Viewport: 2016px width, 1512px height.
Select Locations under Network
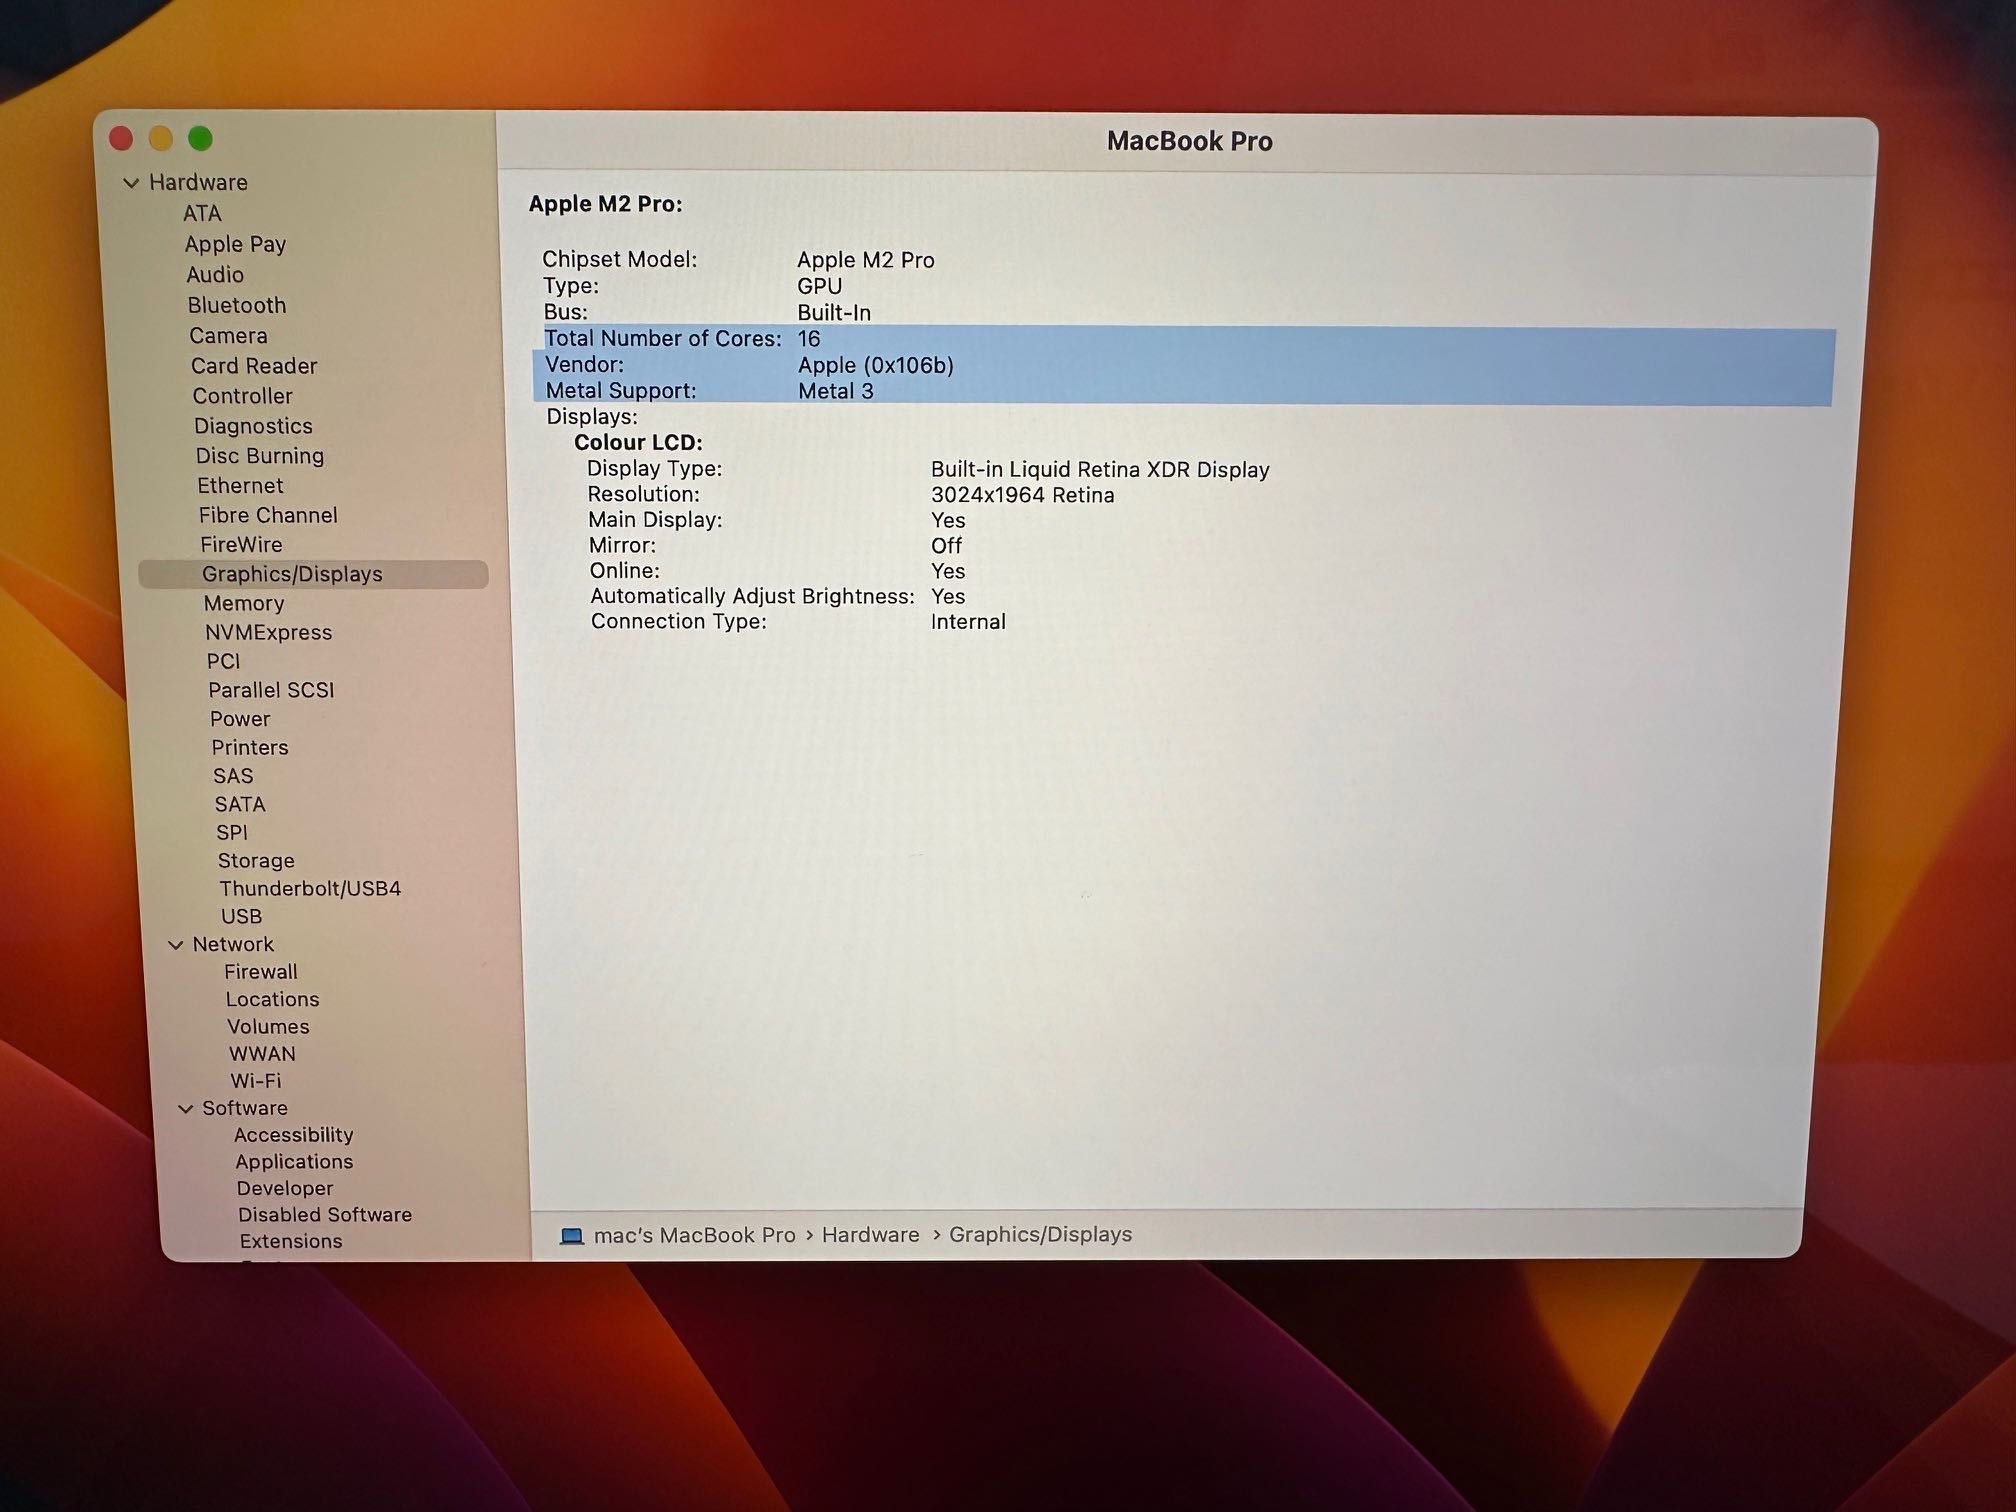click(272, 999)
